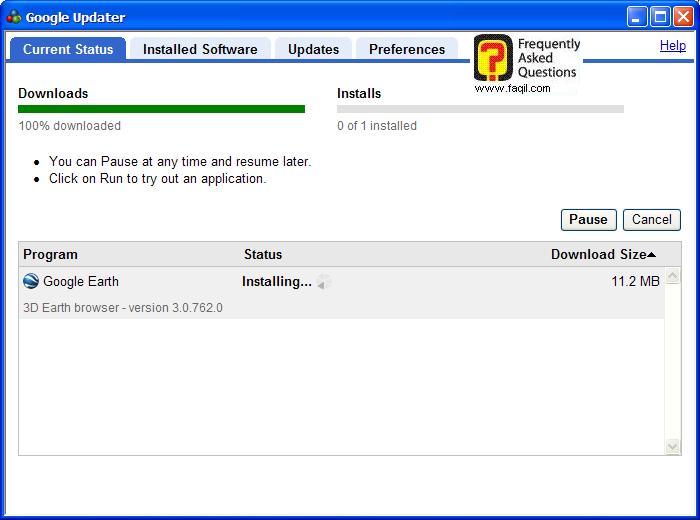The height and width of the screenshot is (520, 700).
Task: Click the sort arrow beside Download Size
Action: (x=652, y=255)
